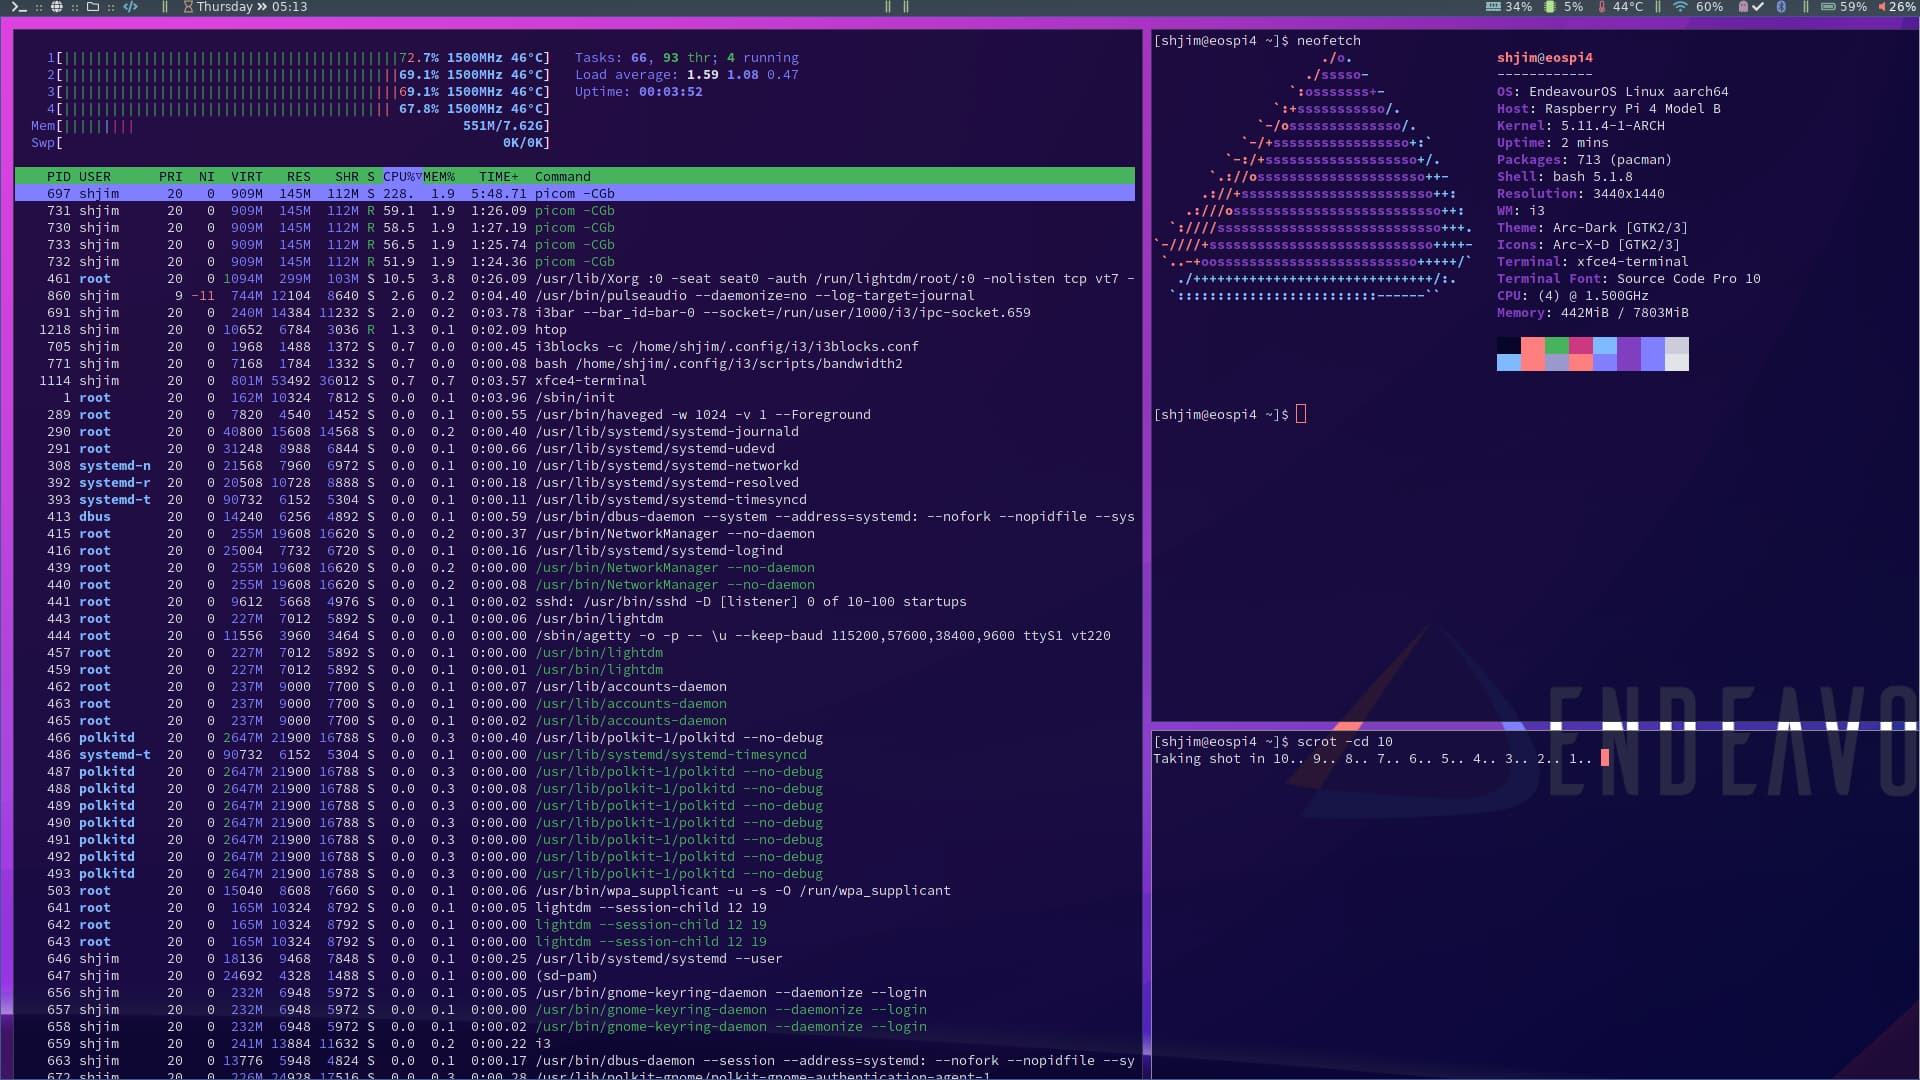Screen dimensions: 1920x1080
Task: Click the EndeavourOS ASCII logo in neofetch
Action: point(1314,177)
